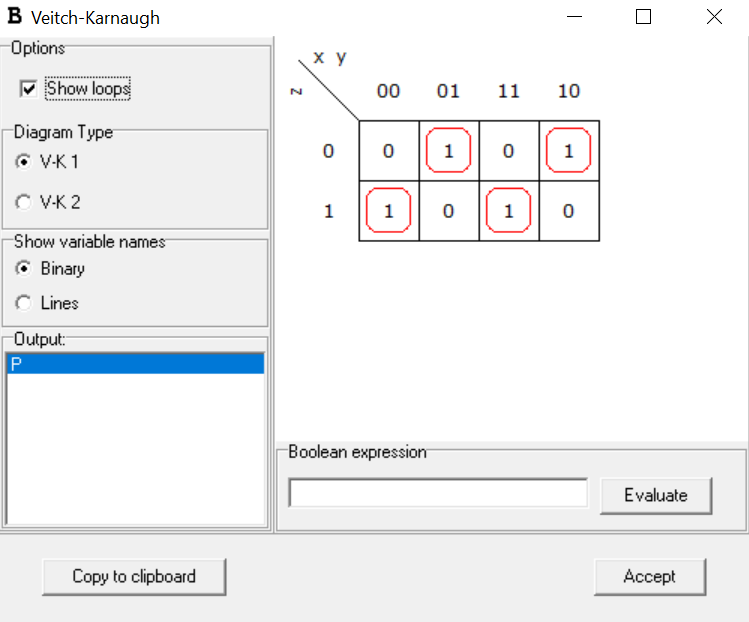Toggle the map cell at xy=11, z=0

(509, 152)
